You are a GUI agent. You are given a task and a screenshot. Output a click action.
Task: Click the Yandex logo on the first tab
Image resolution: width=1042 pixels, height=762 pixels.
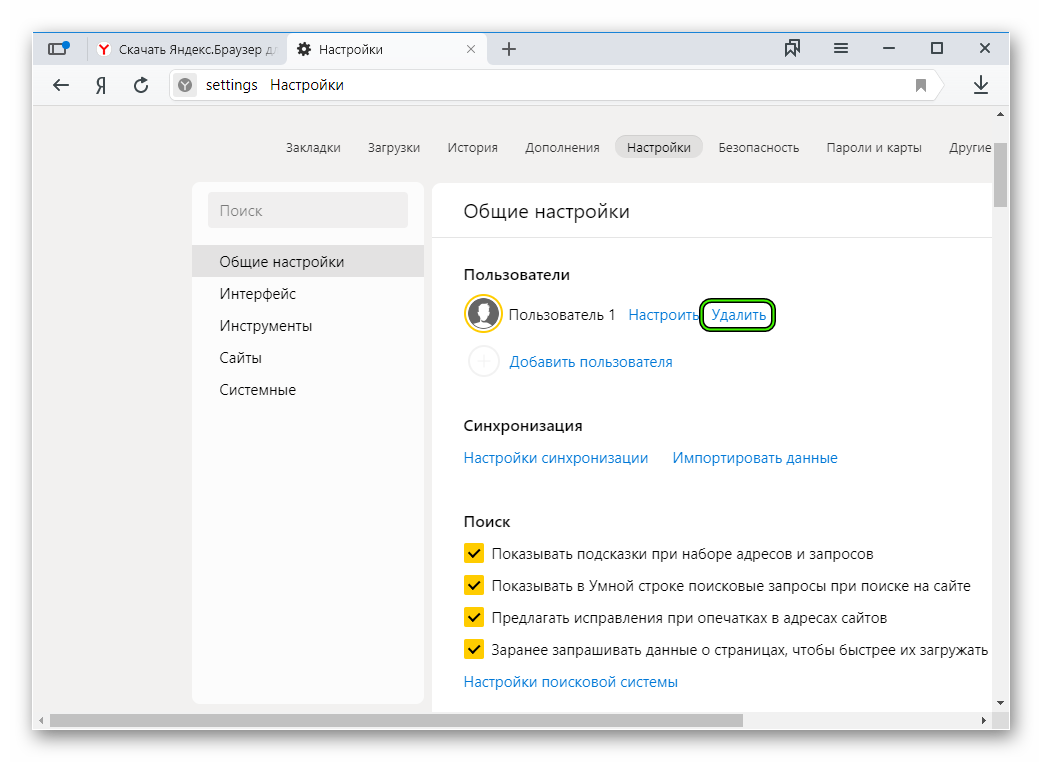[104, 49]
